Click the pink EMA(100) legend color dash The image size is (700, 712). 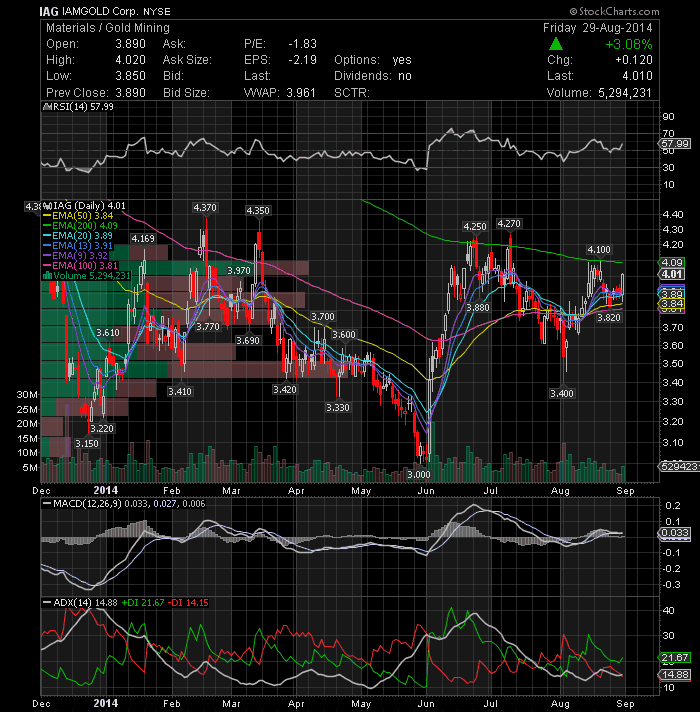pos(47,266)
